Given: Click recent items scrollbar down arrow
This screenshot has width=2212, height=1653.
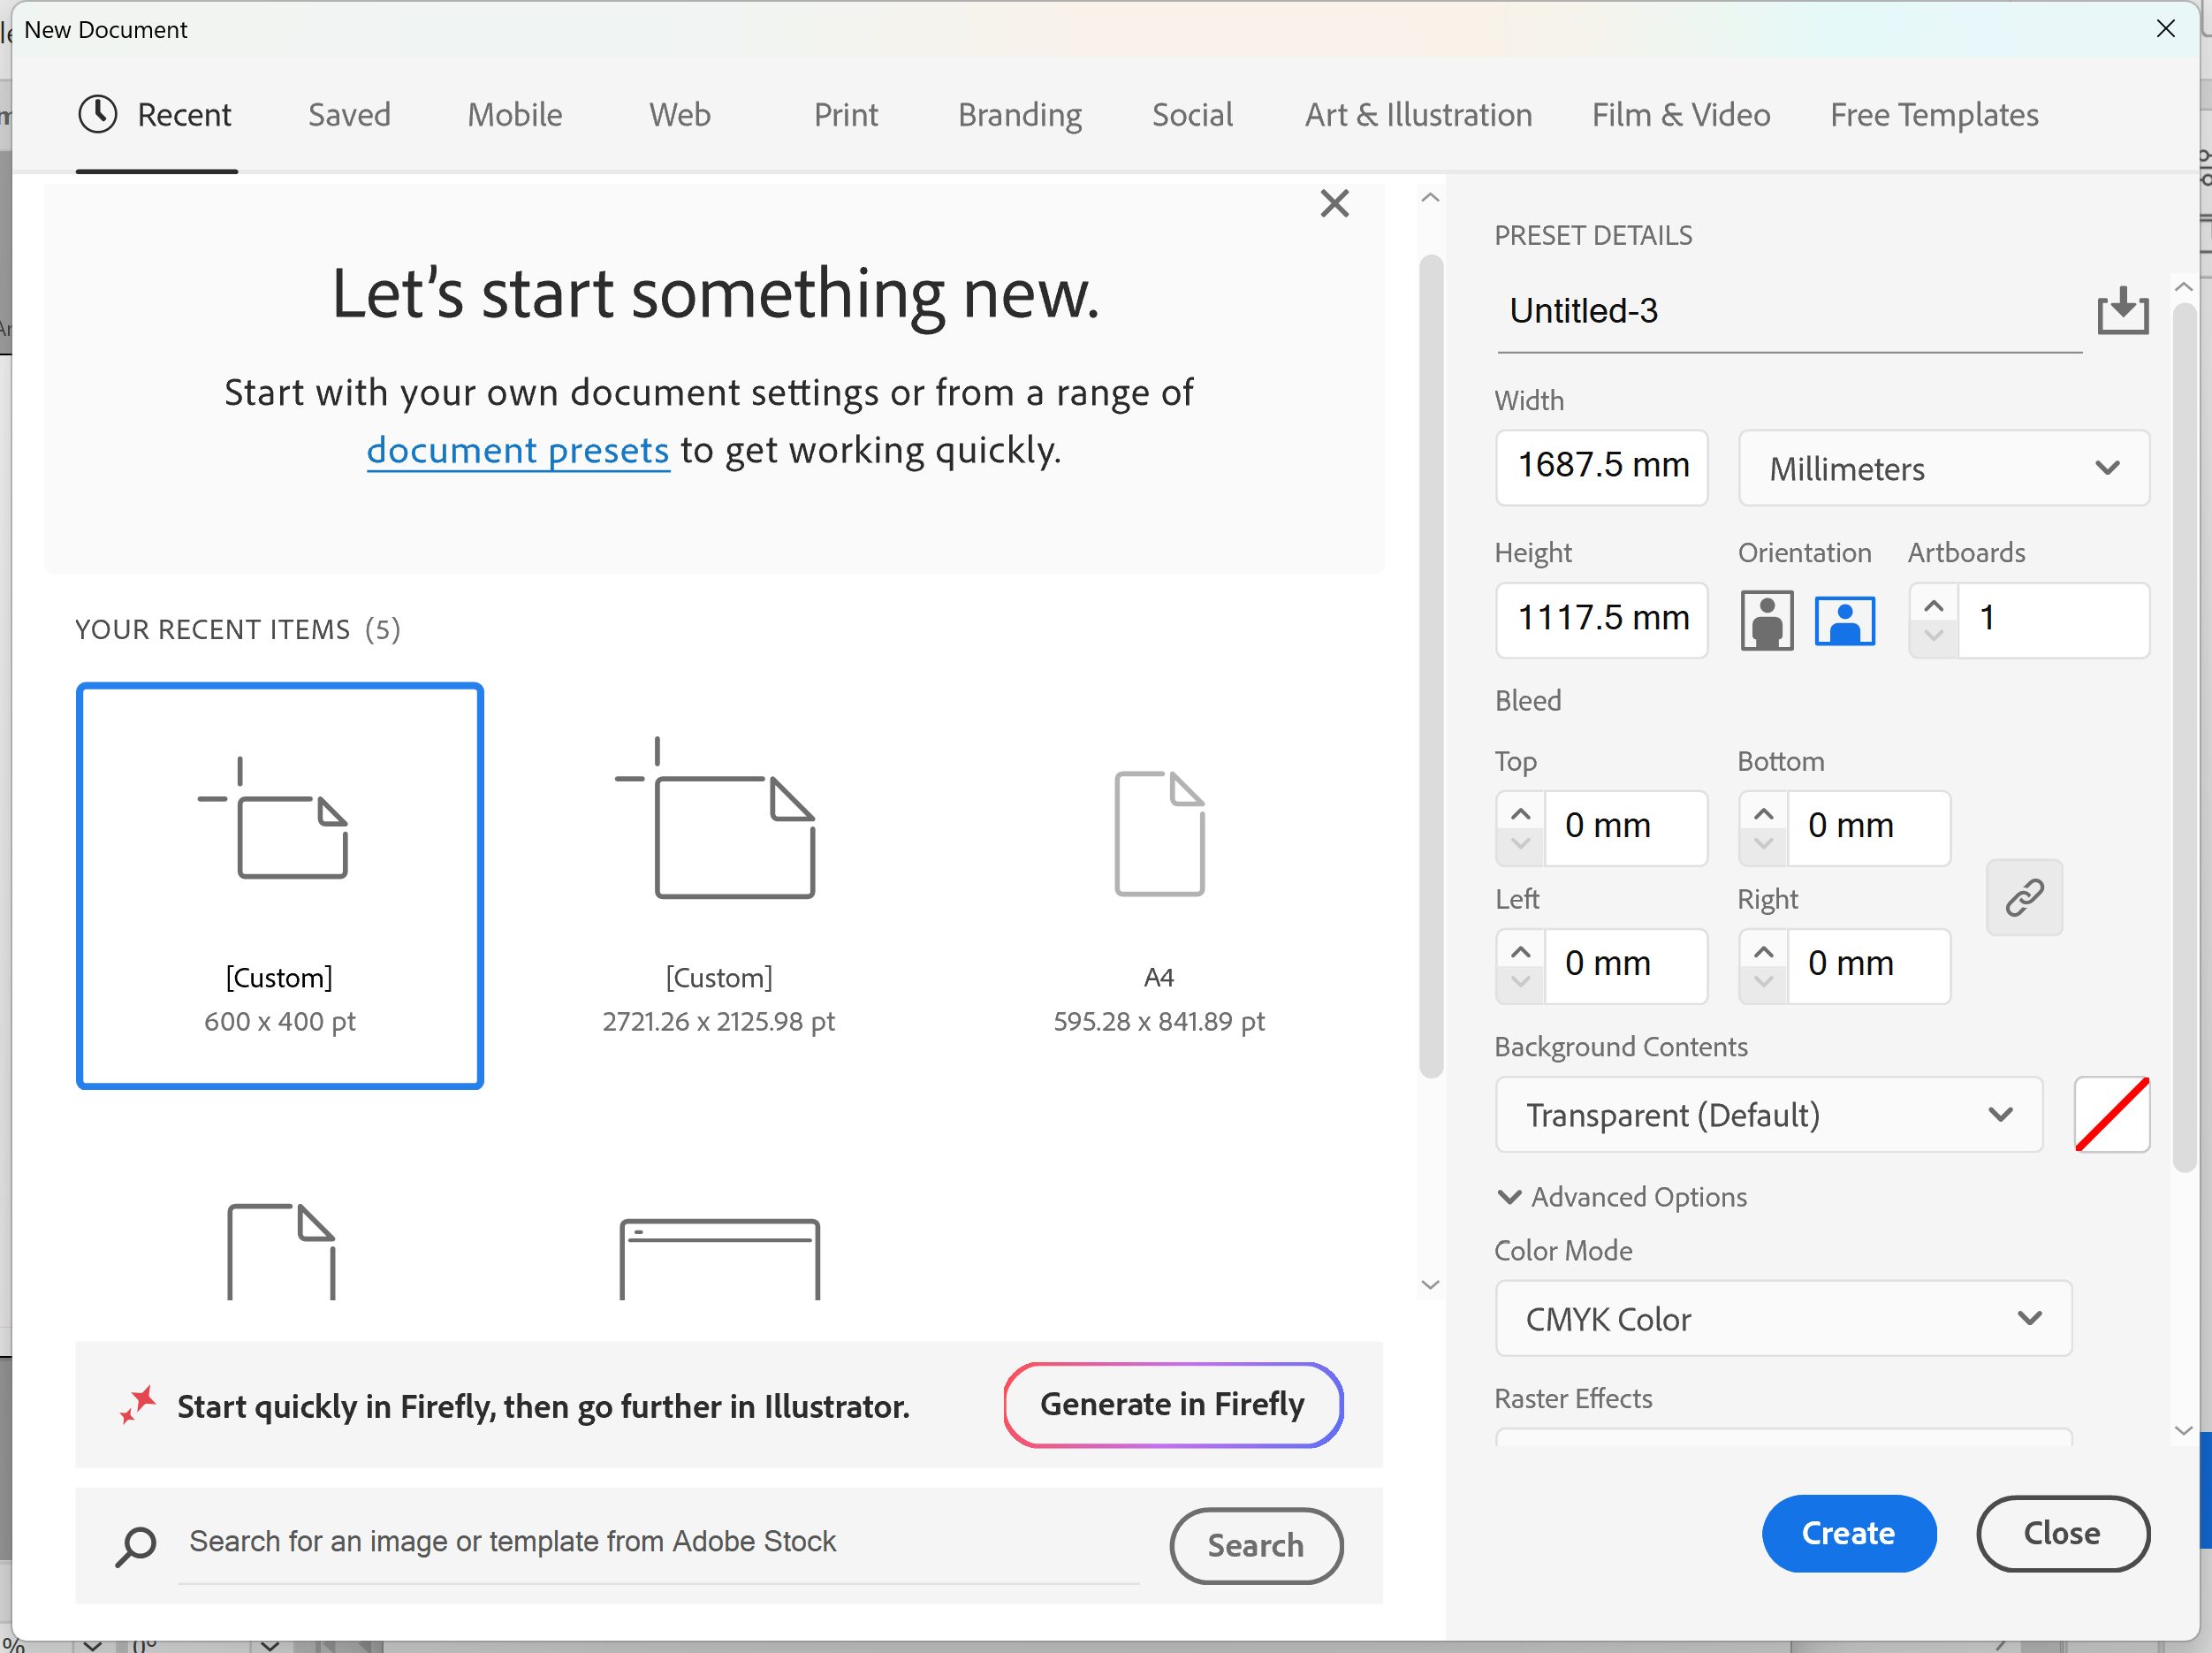Looking at the screenshot, I should (x=1430, y=1285).
